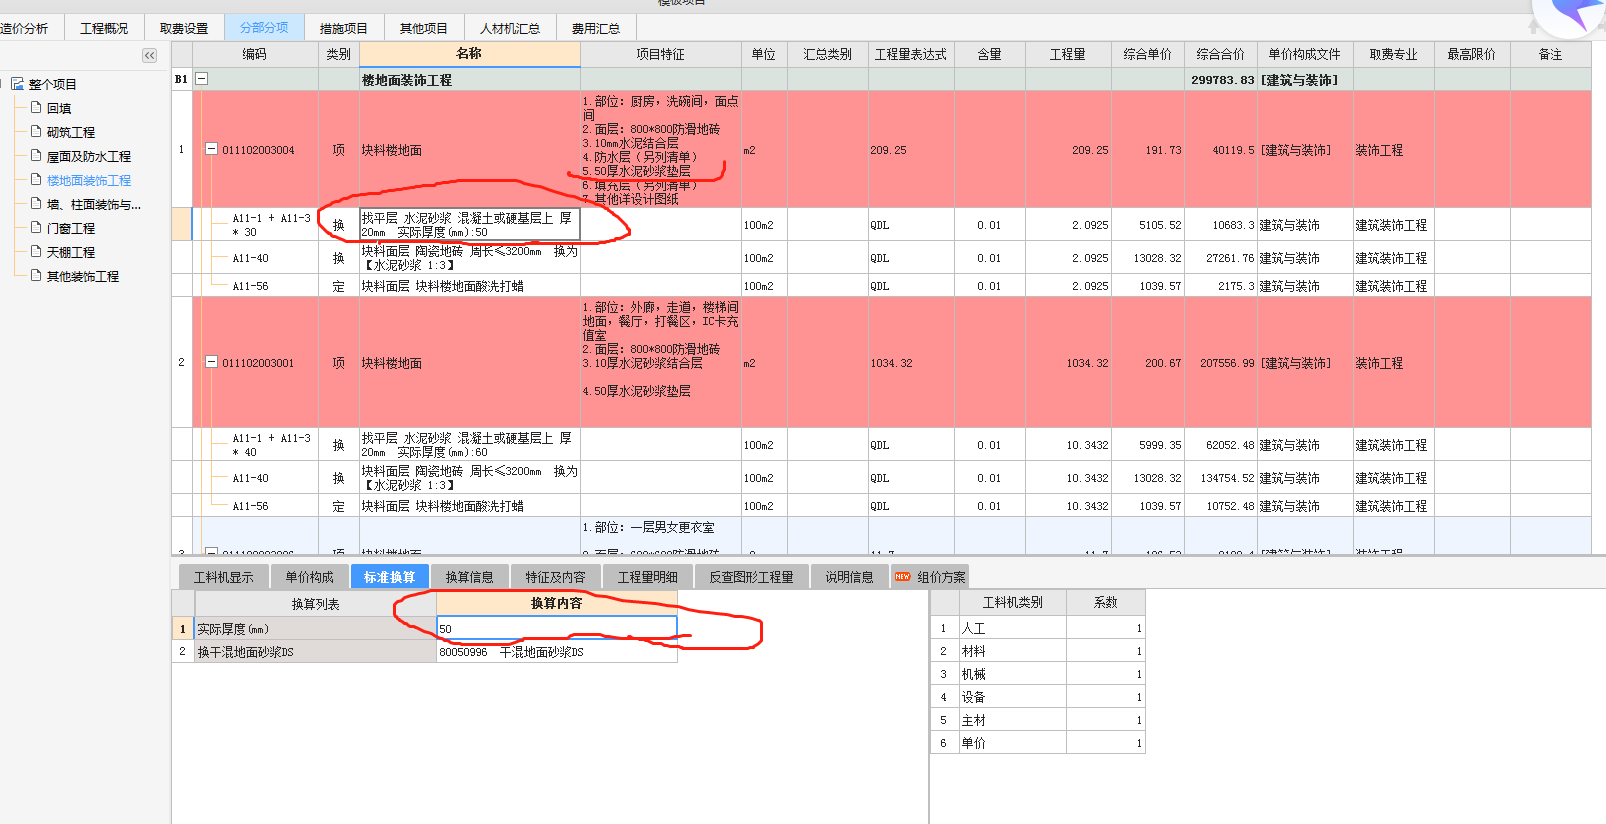The width and height of the screenshot is (1606, 824).
Task: Select 门窗工程 tree node
Action: [x=71, y=228]
